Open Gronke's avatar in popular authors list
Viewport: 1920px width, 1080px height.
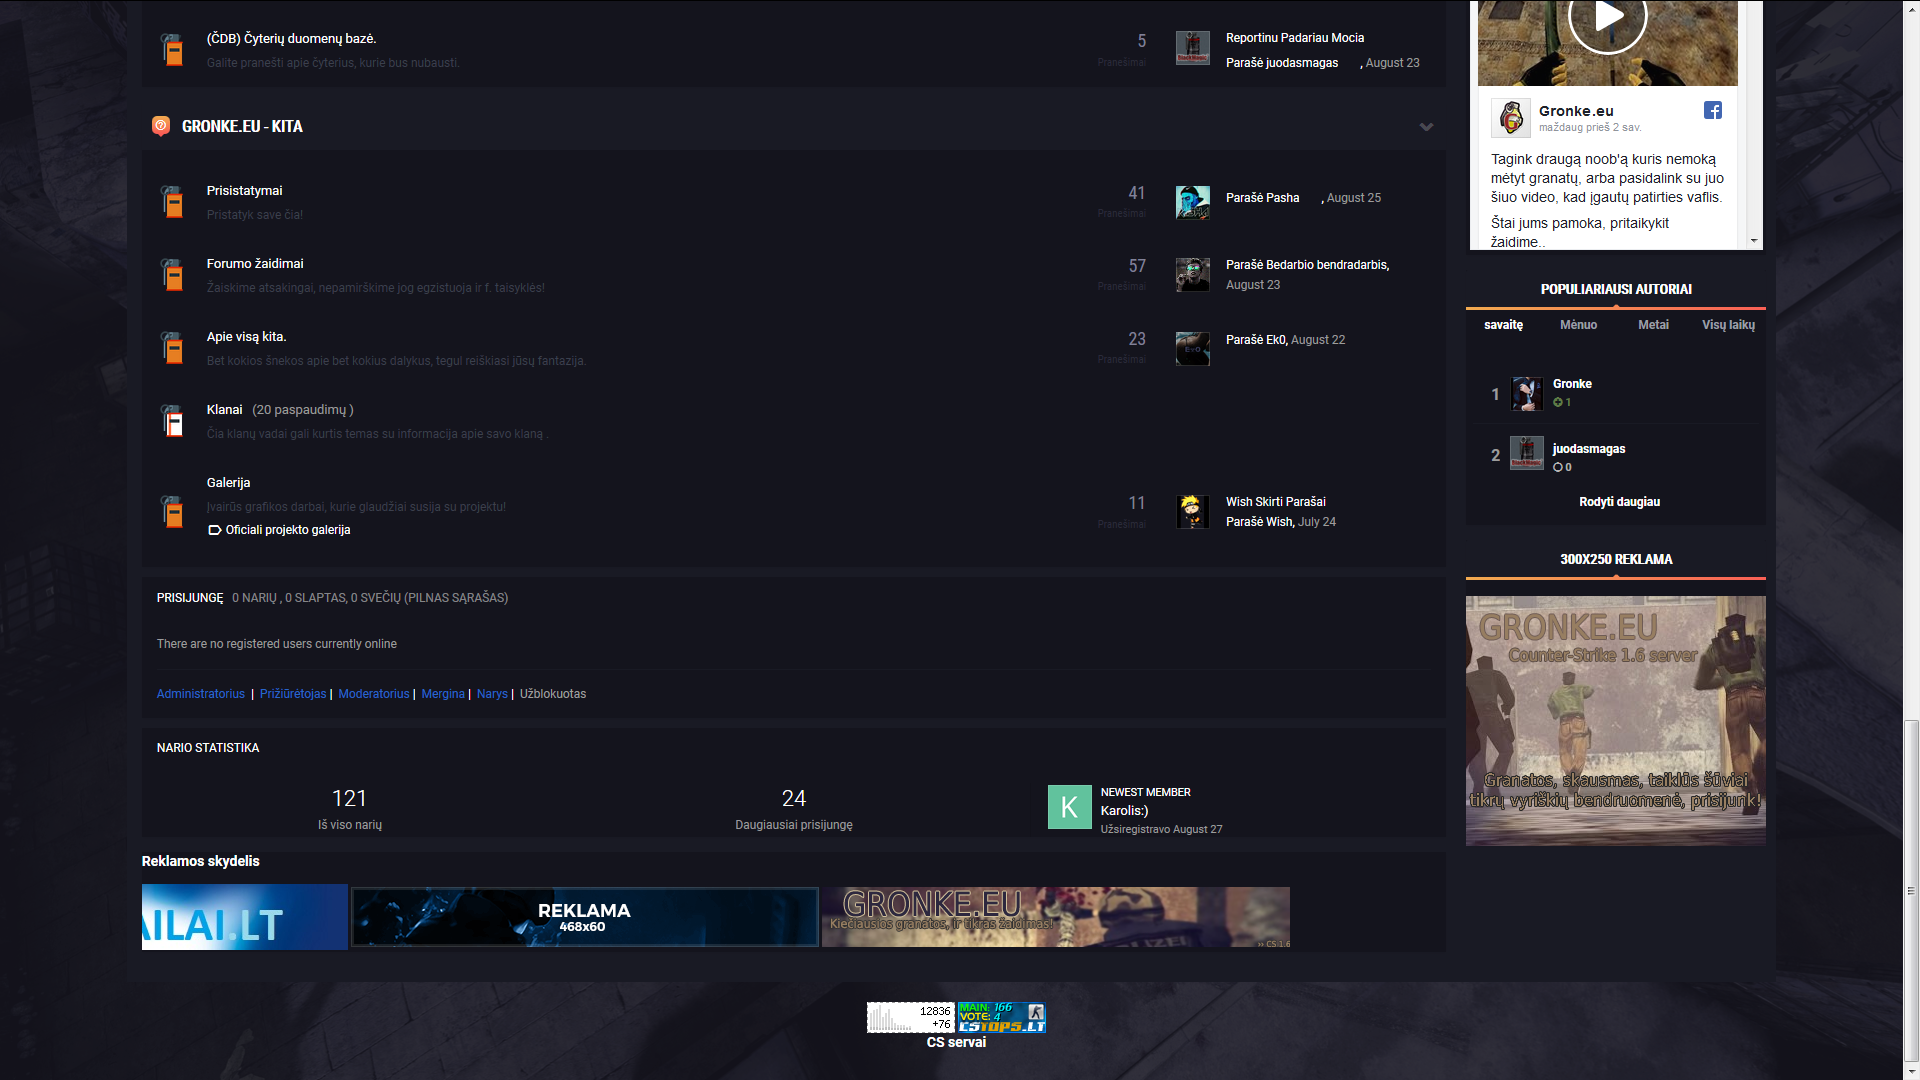coord(1526,394)
